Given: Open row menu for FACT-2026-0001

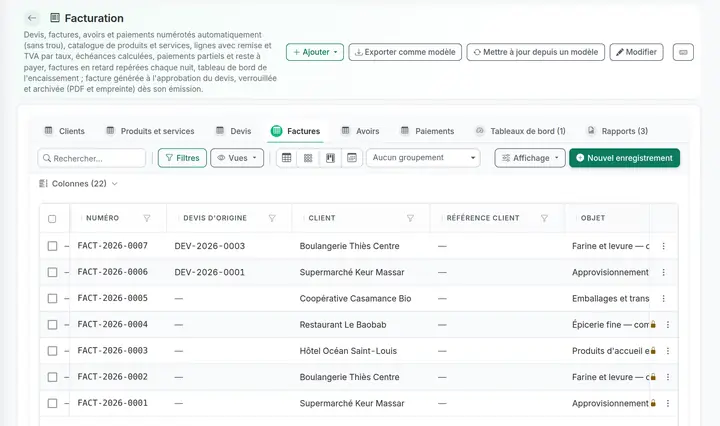Looking at the screenshot, I should (668, 403).
